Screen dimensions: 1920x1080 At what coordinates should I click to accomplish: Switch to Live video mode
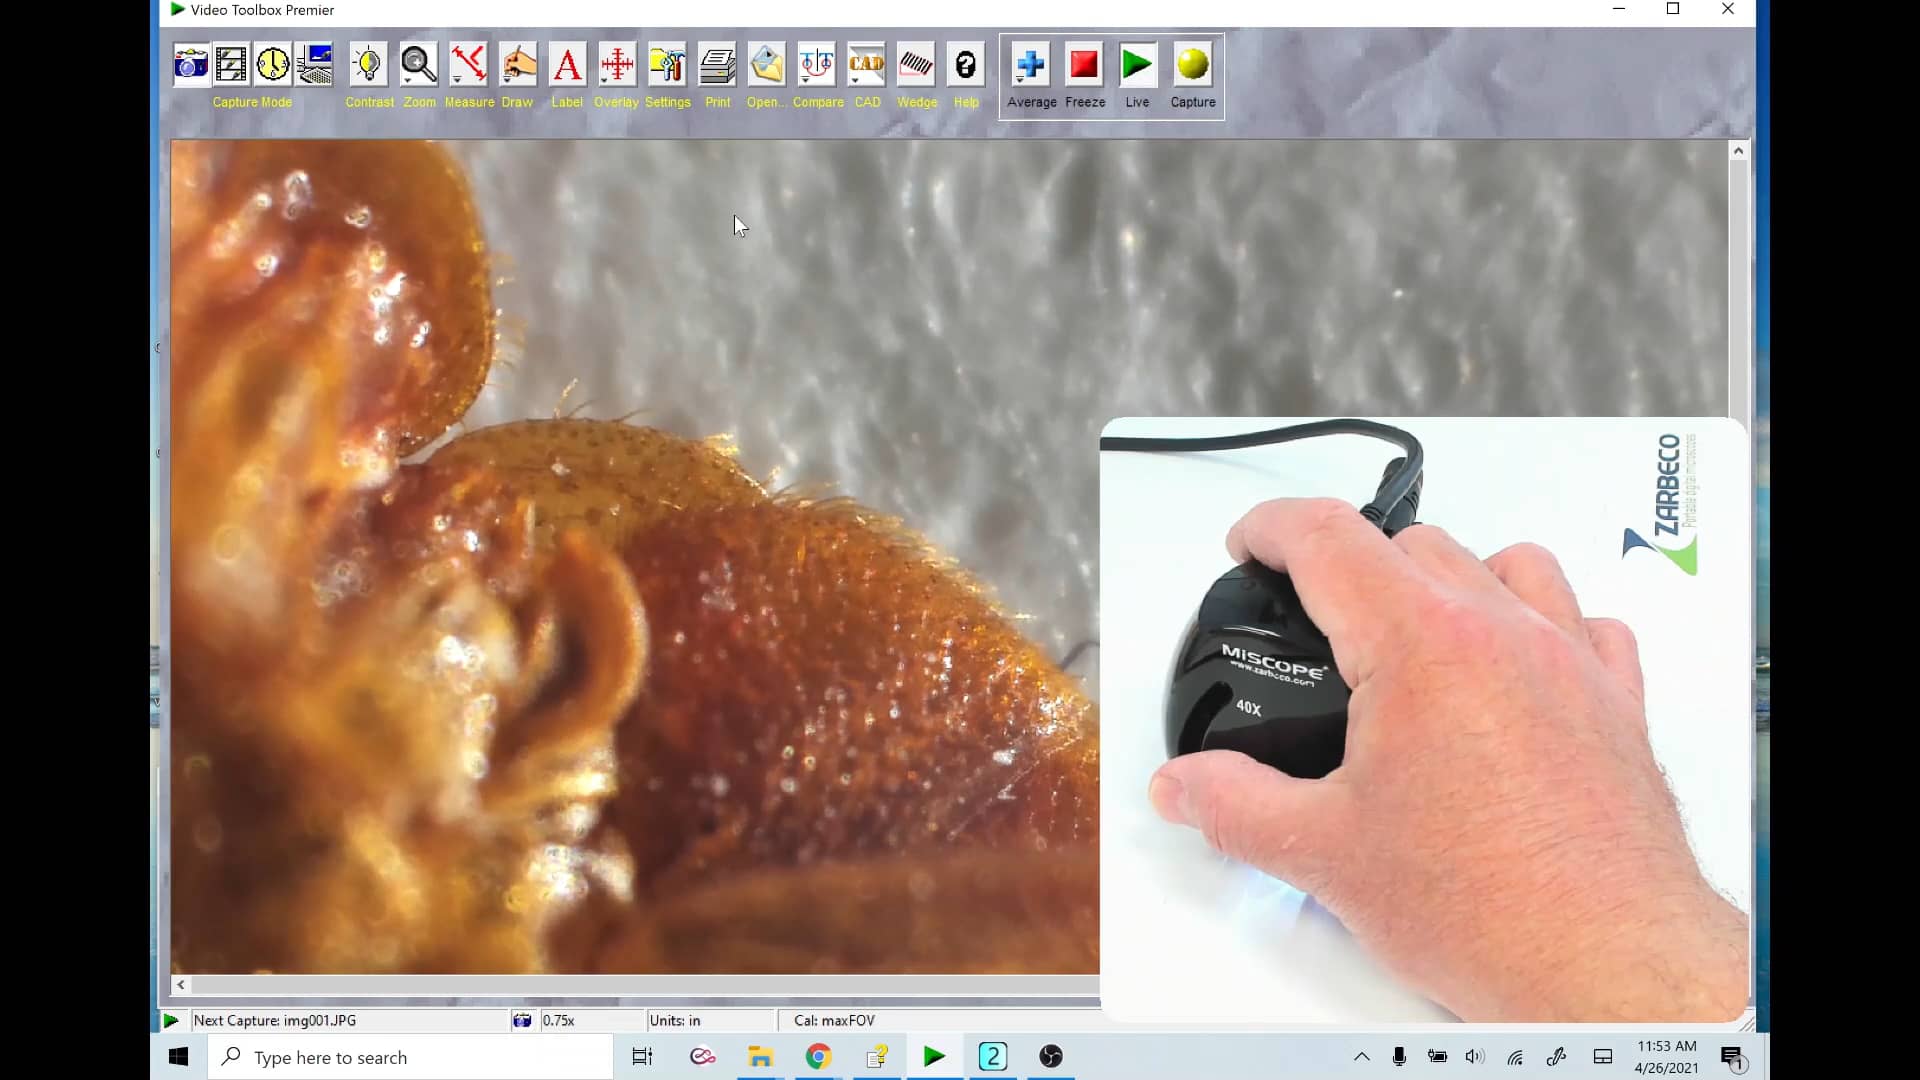click(x=1137, y=65)
